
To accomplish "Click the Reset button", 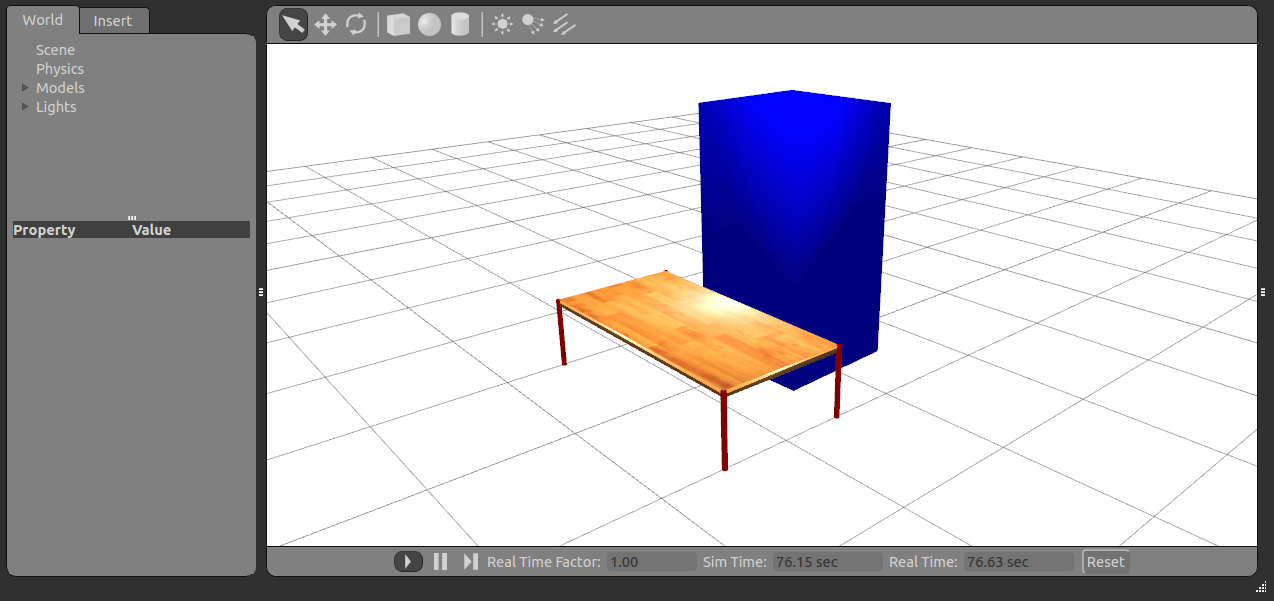I will click(1105, 562).
